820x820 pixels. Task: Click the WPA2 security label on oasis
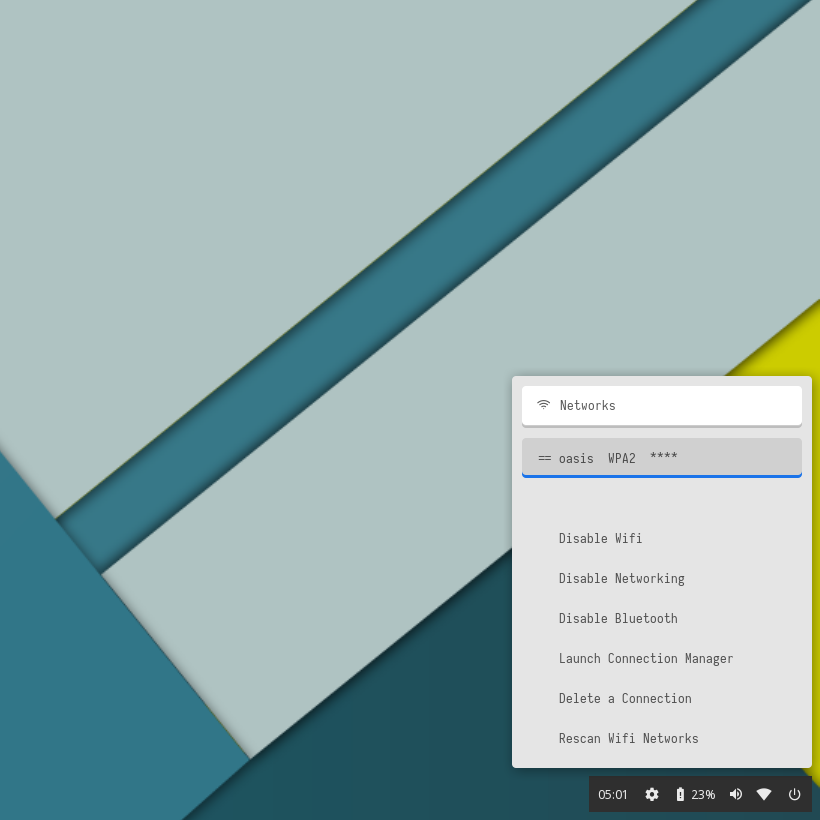[621, 458]
